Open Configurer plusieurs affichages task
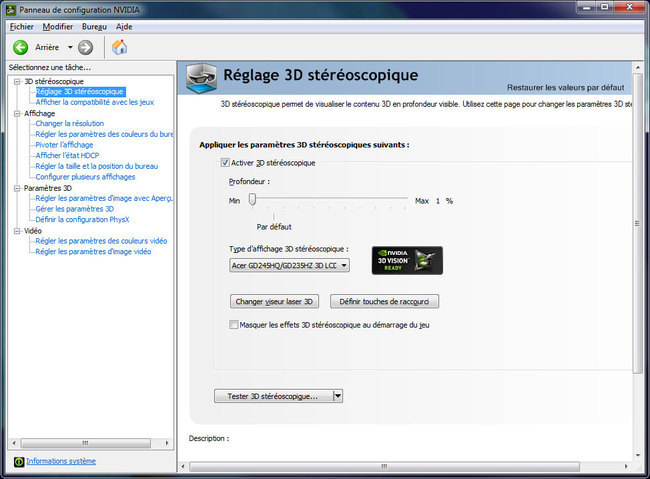This screenshot has width=650, height=479. [85, 177]
